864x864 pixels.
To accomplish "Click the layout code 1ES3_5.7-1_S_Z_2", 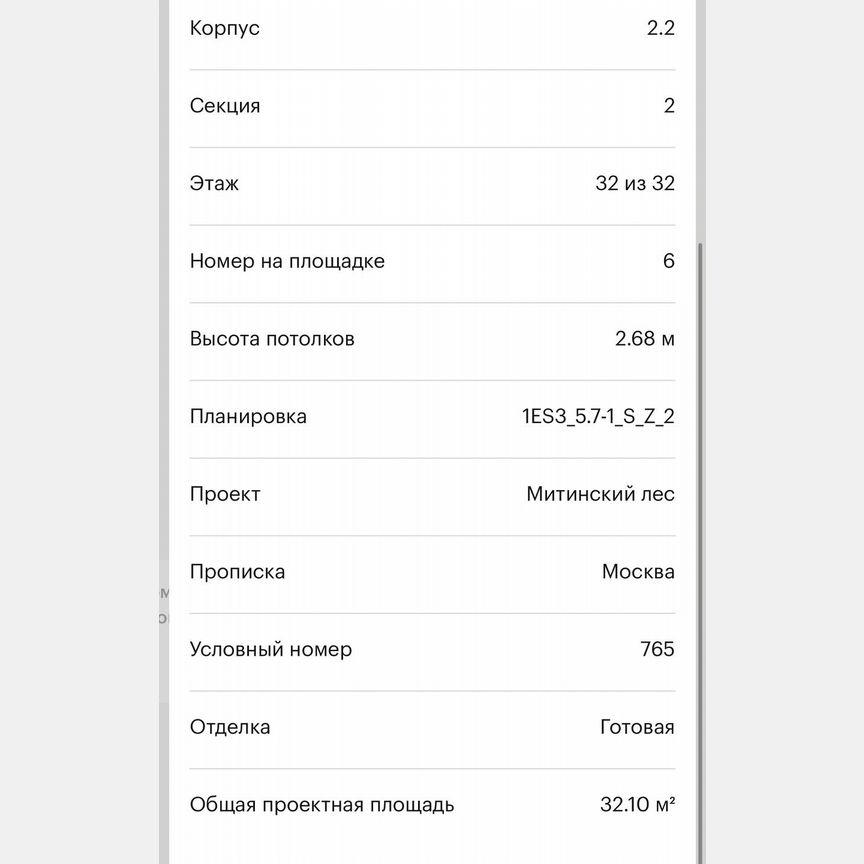I will click(x=596, y=417).
